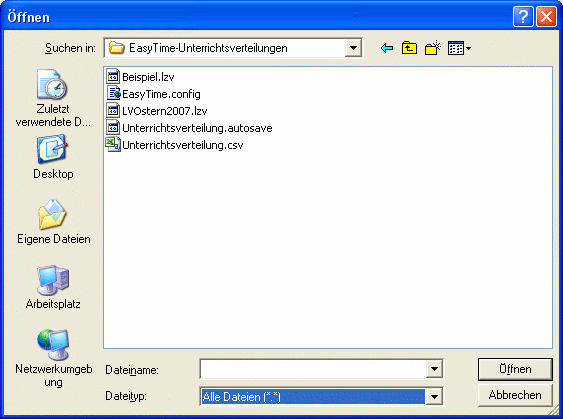Screen dimensions: 563x419
Task: Click the Öffnen button
Action: point(515,369)
